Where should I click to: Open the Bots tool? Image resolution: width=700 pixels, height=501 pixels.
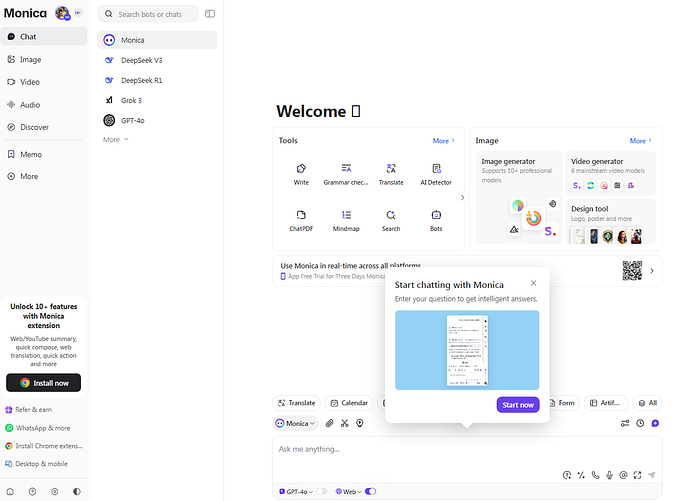pos(436,221)
